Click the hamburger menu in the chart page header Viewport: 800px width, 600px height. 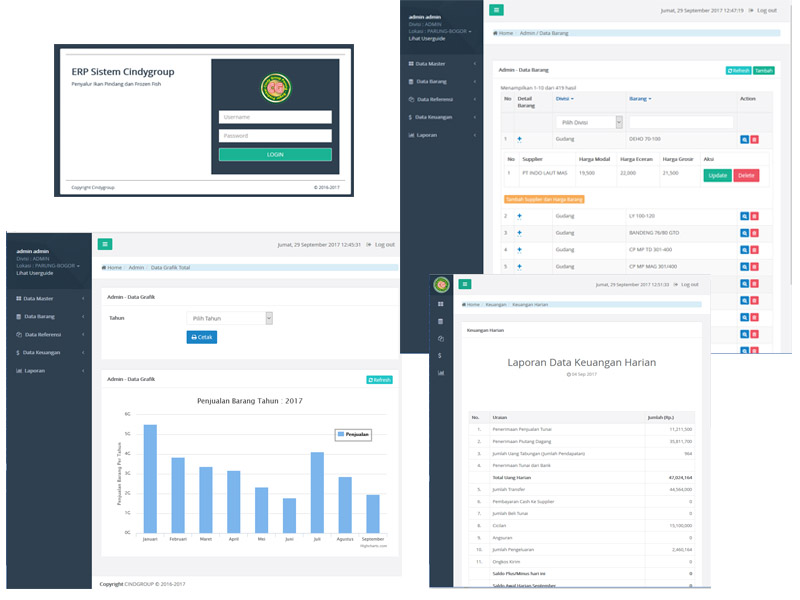pos(104,243)
